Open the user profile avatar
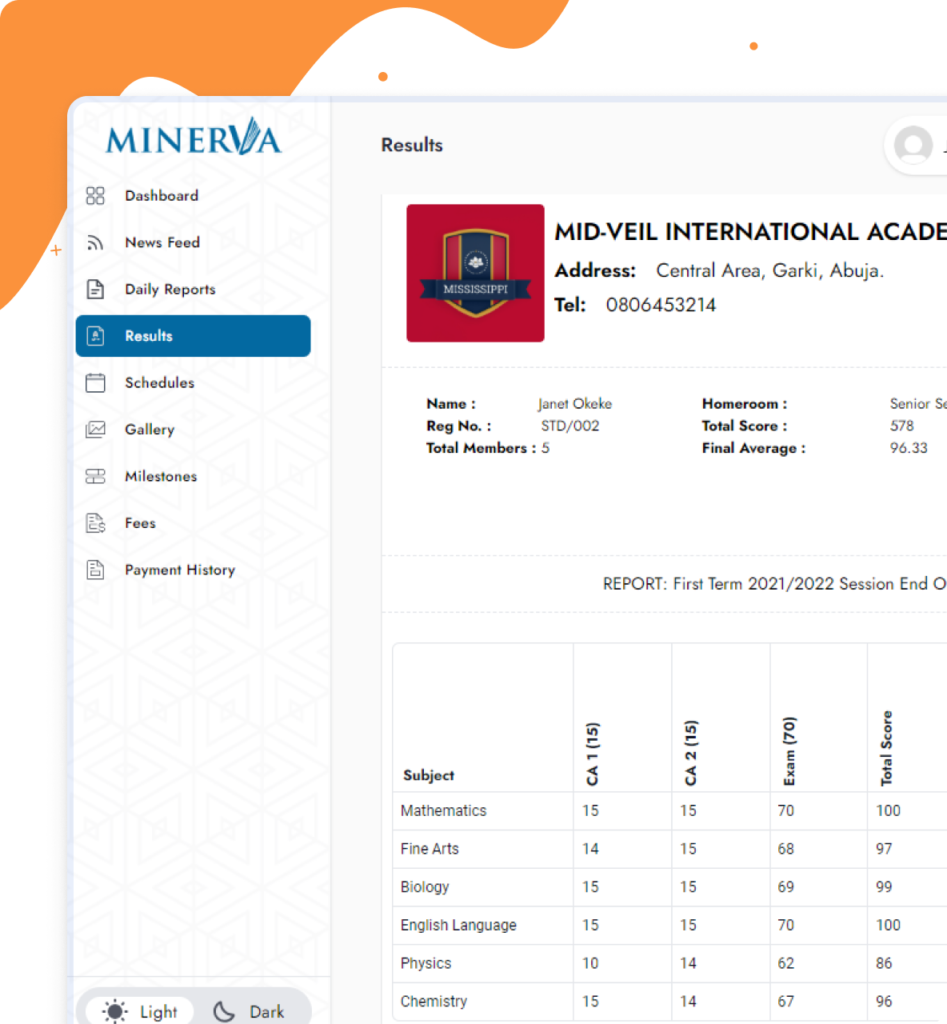Viewport: 947px width, 1024px height. (x=912, y=146)
